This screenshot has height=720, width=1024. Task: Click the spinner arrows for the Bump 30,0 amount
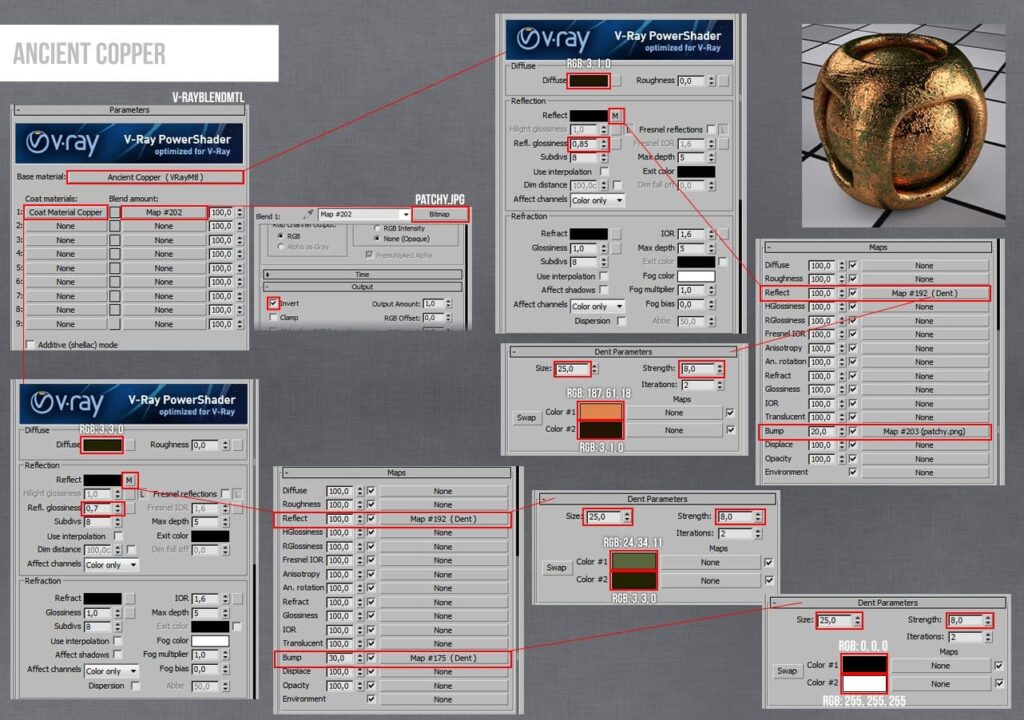[x=361, y=659]
